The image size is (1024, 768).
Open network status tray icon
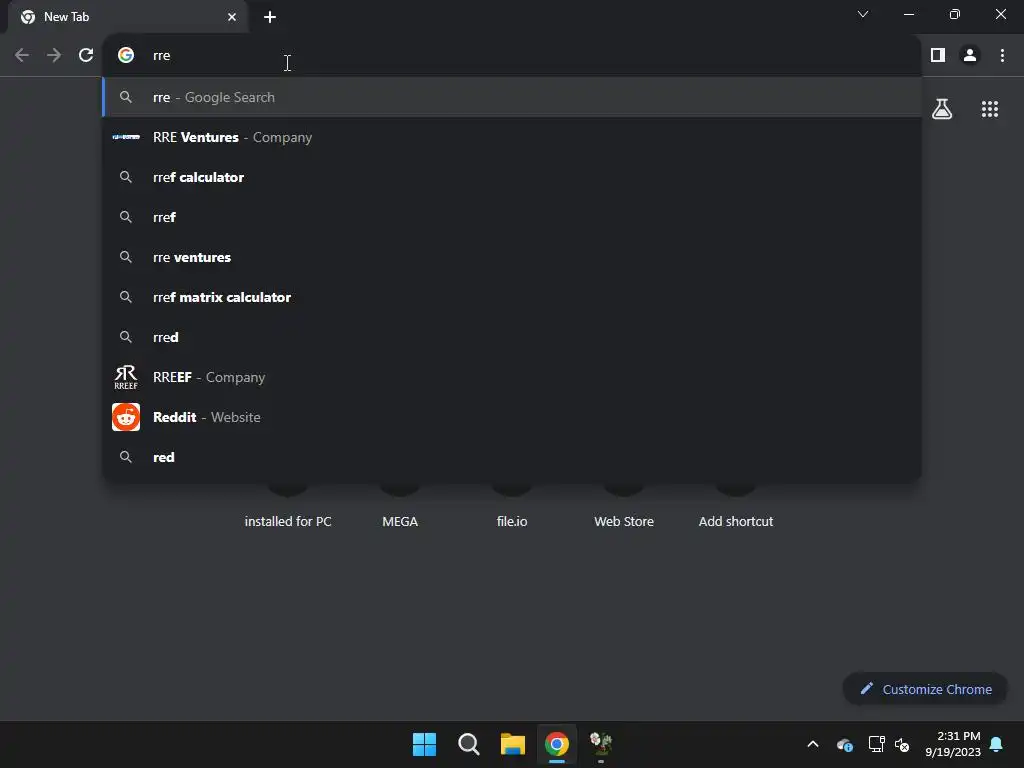[876, 744]
